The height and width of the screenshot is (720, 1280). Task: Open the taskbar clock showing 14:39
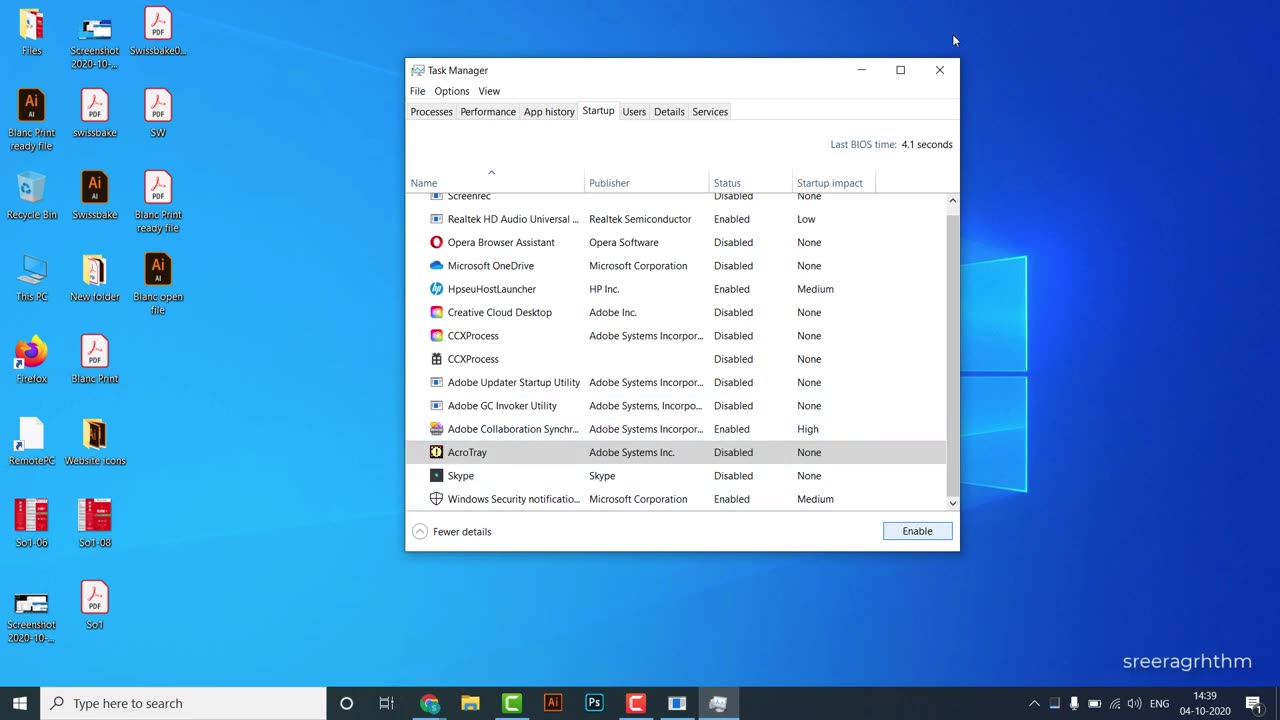pos(1204,703)
